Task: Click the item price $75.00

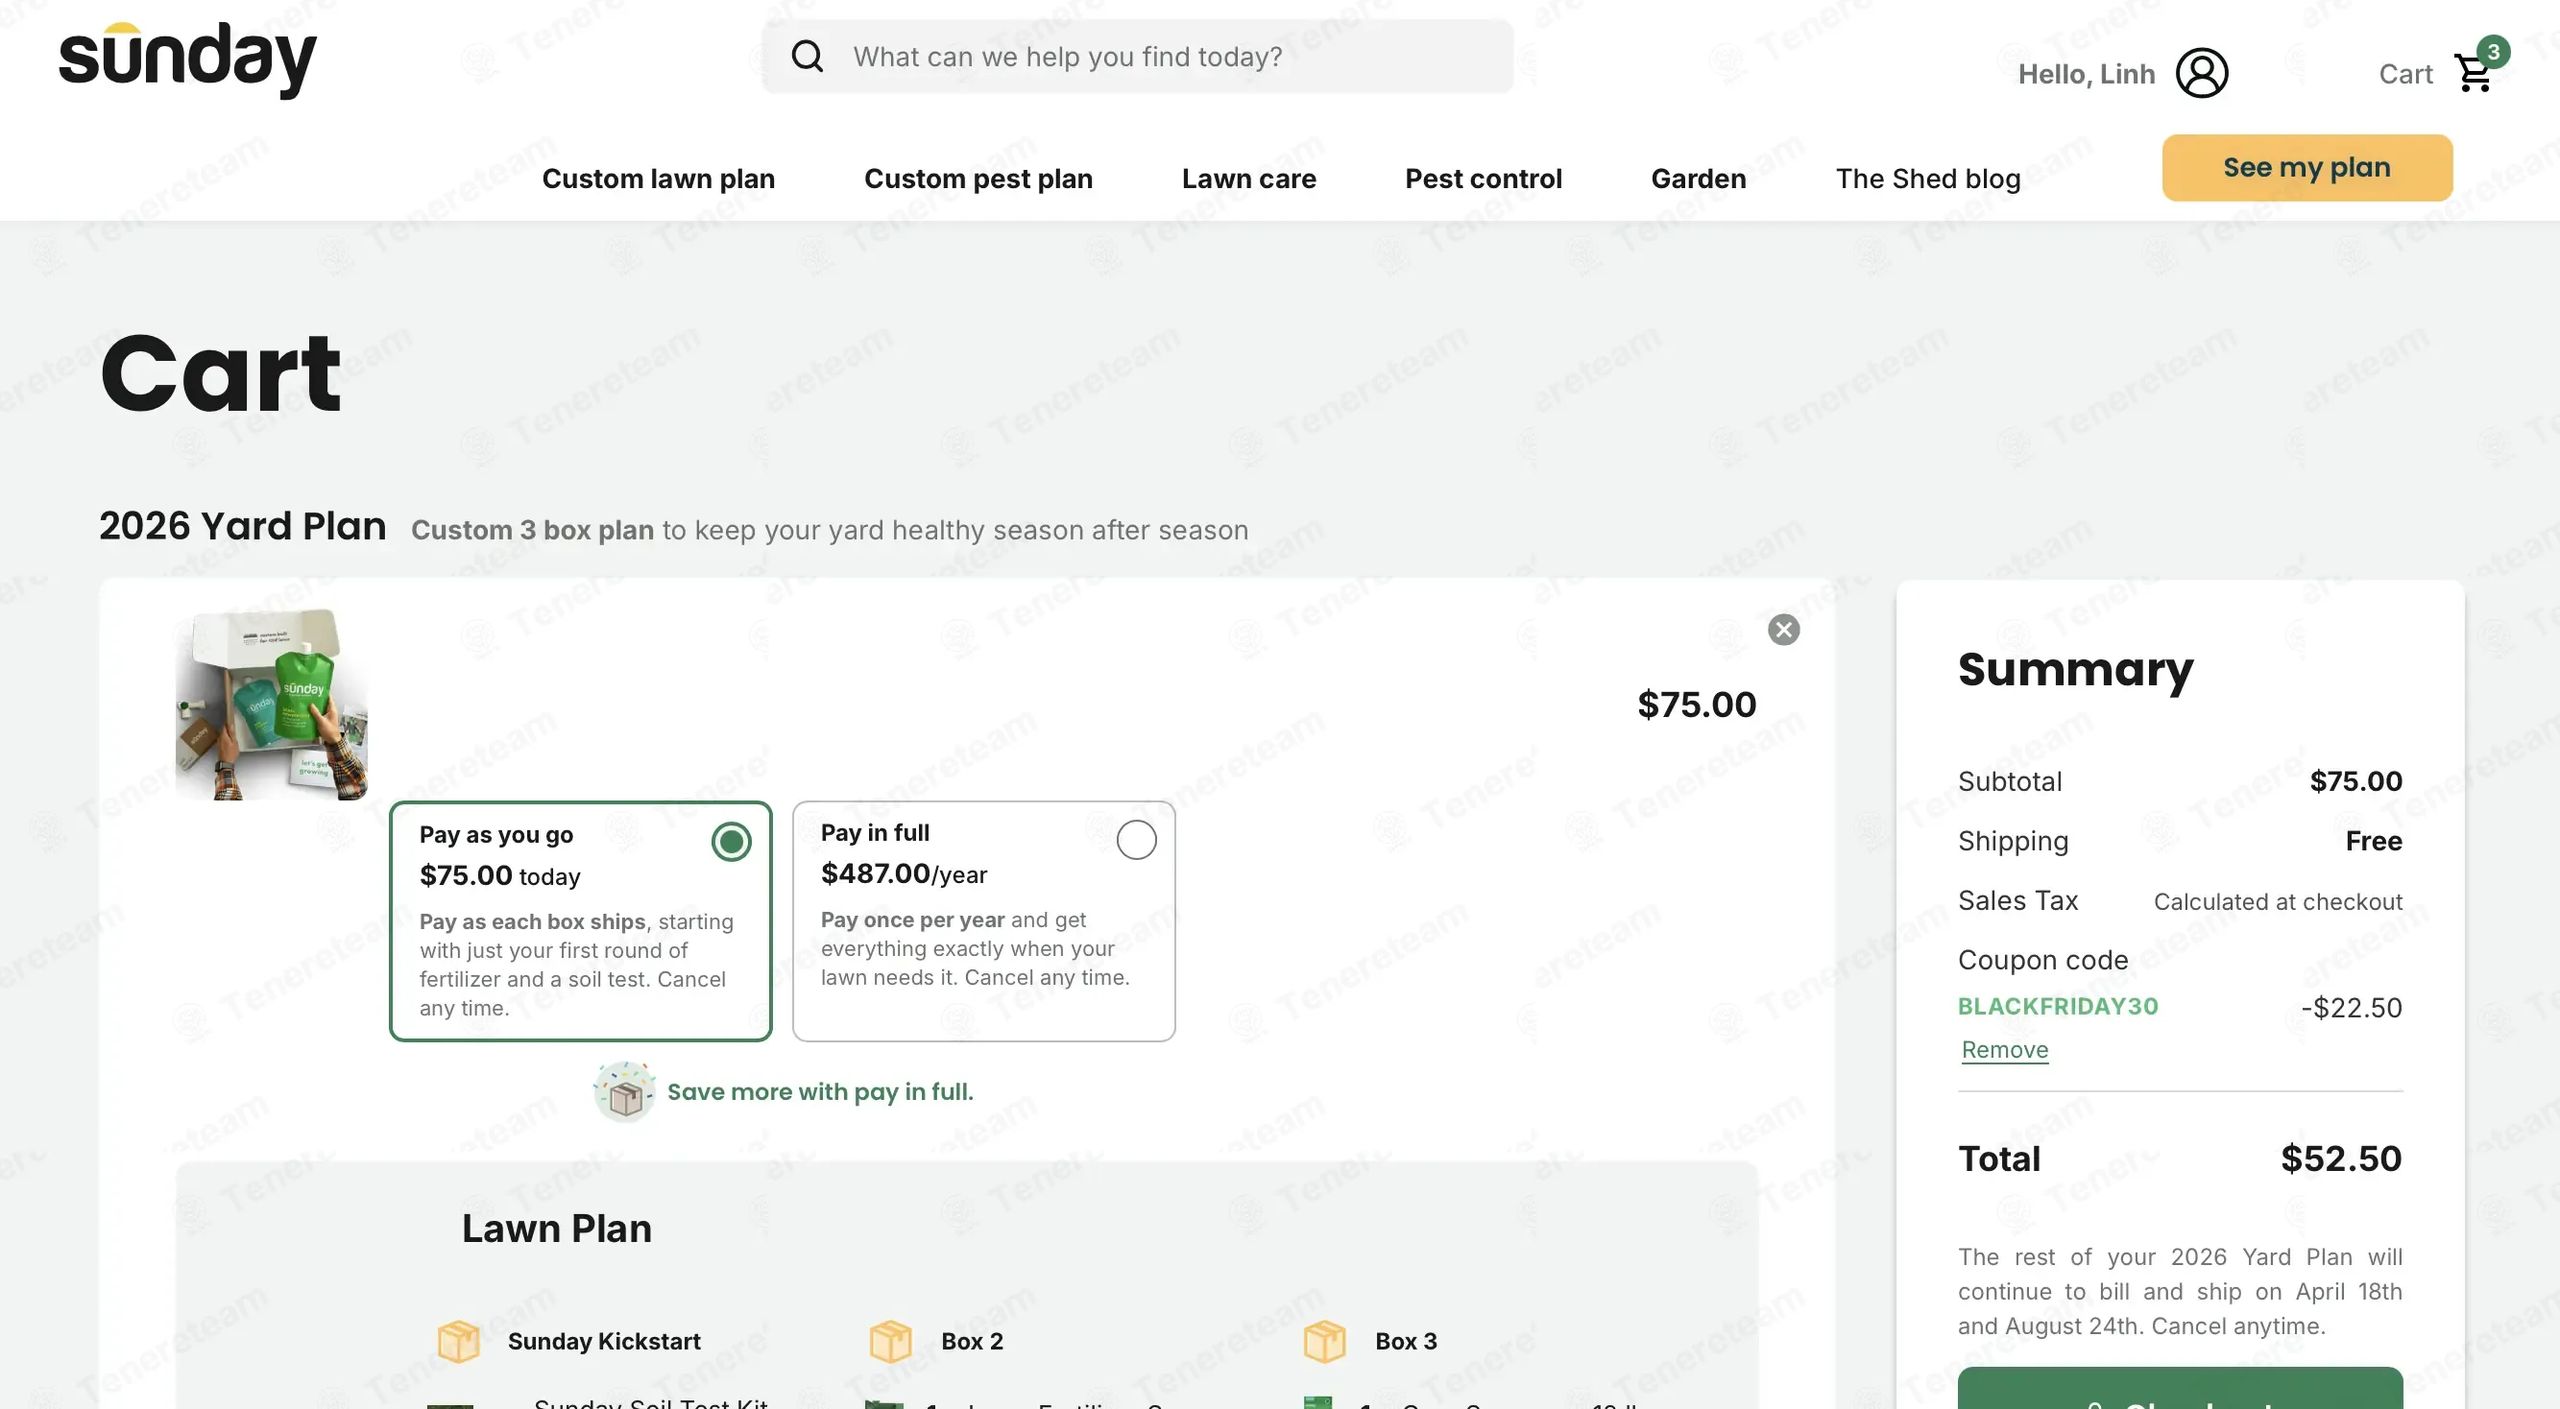Action: click(x=1697, y=705)
